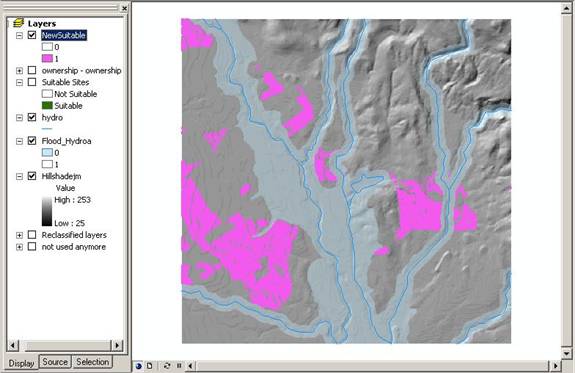
Task: Click the Refresh map icon
Action: click(167, 366)
